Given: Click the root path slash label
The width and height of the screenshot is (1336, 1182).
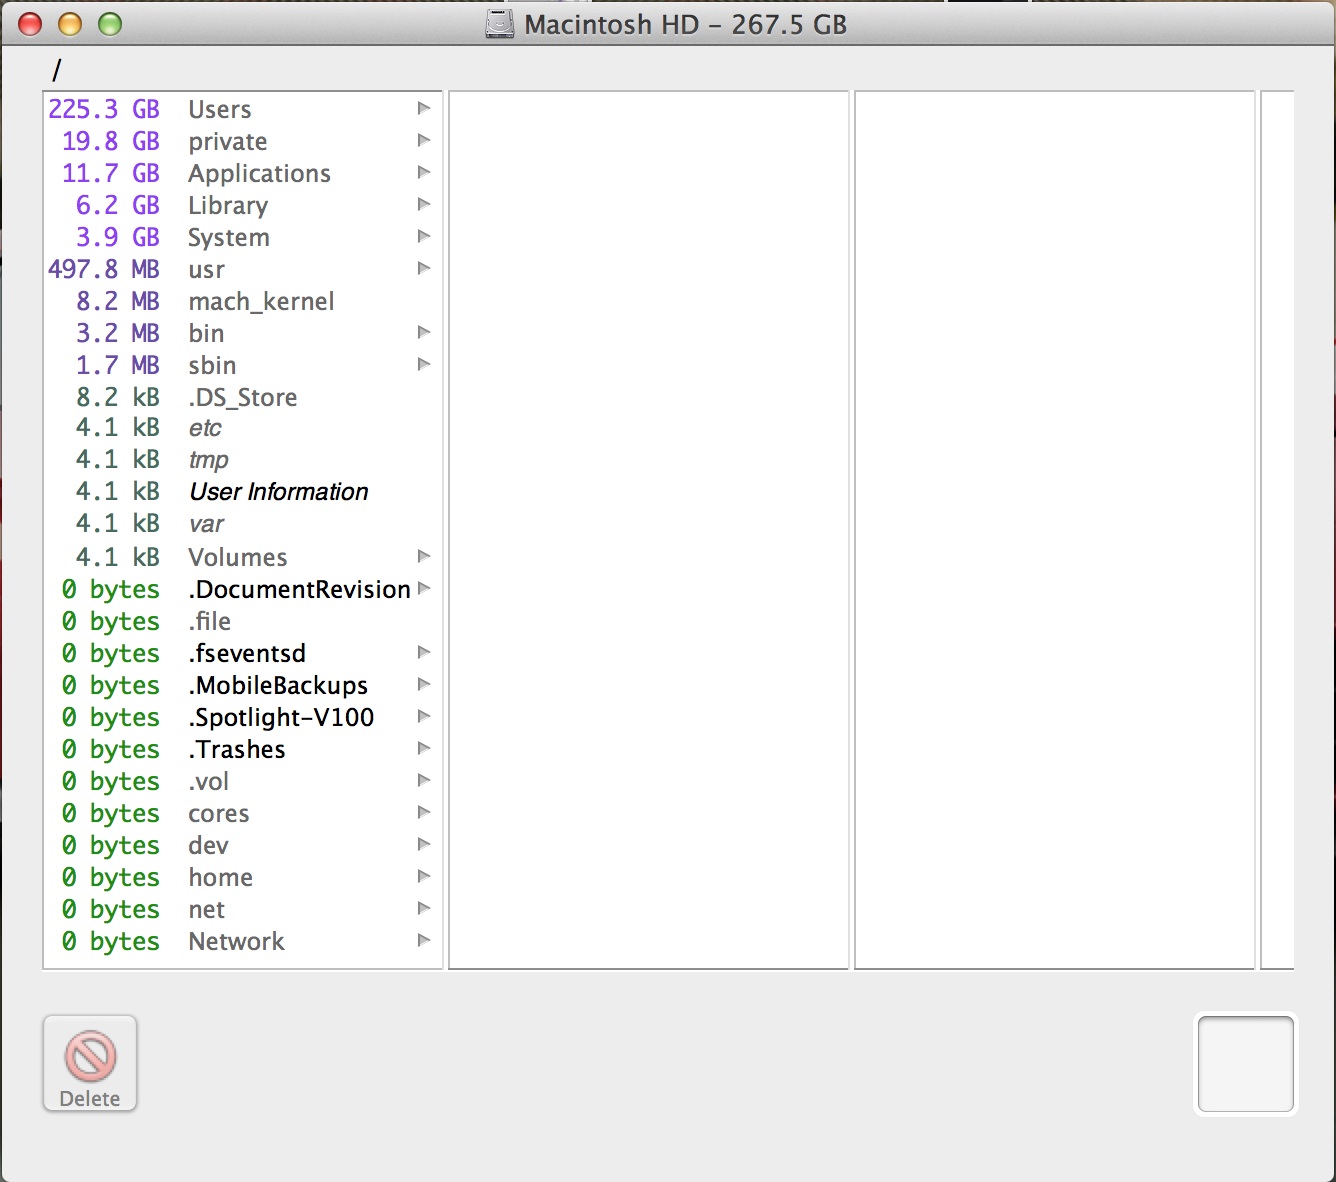Looking at the screenshot, I should click(x=57, y=70).
